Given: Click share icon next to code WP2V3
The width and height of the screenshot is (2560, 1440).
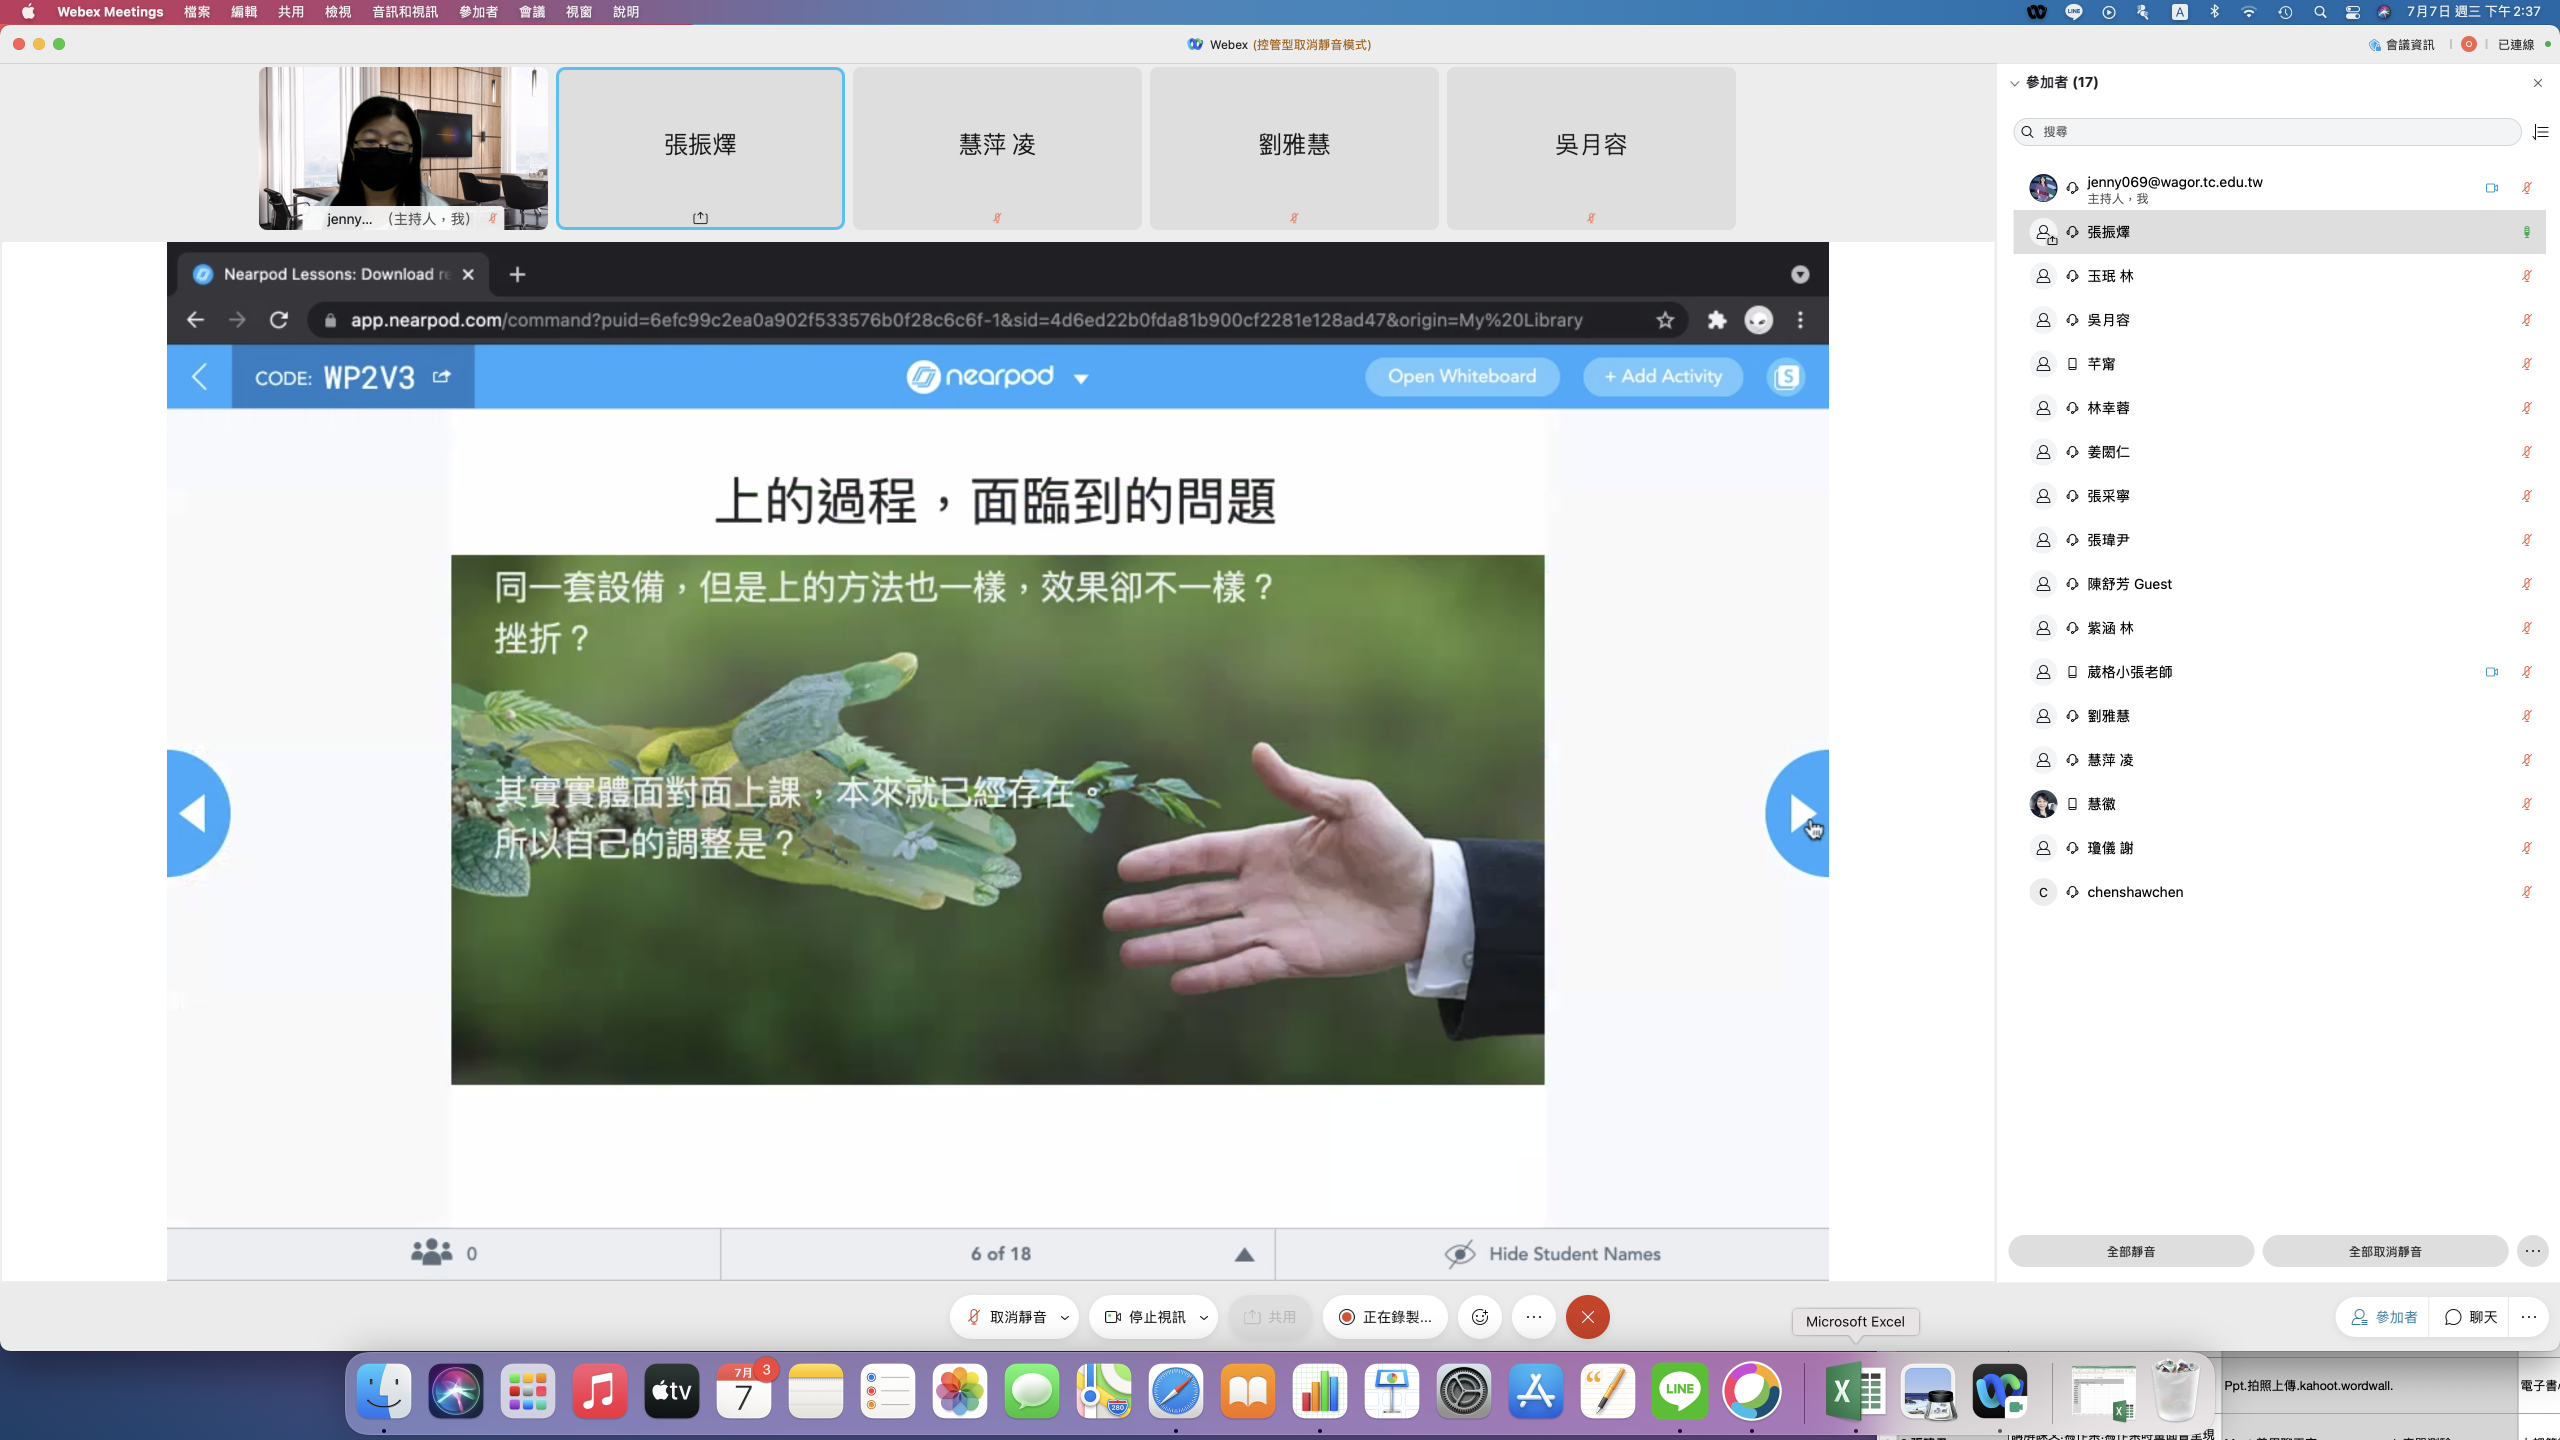Looking at the screenshot, I should coord(441,377).
